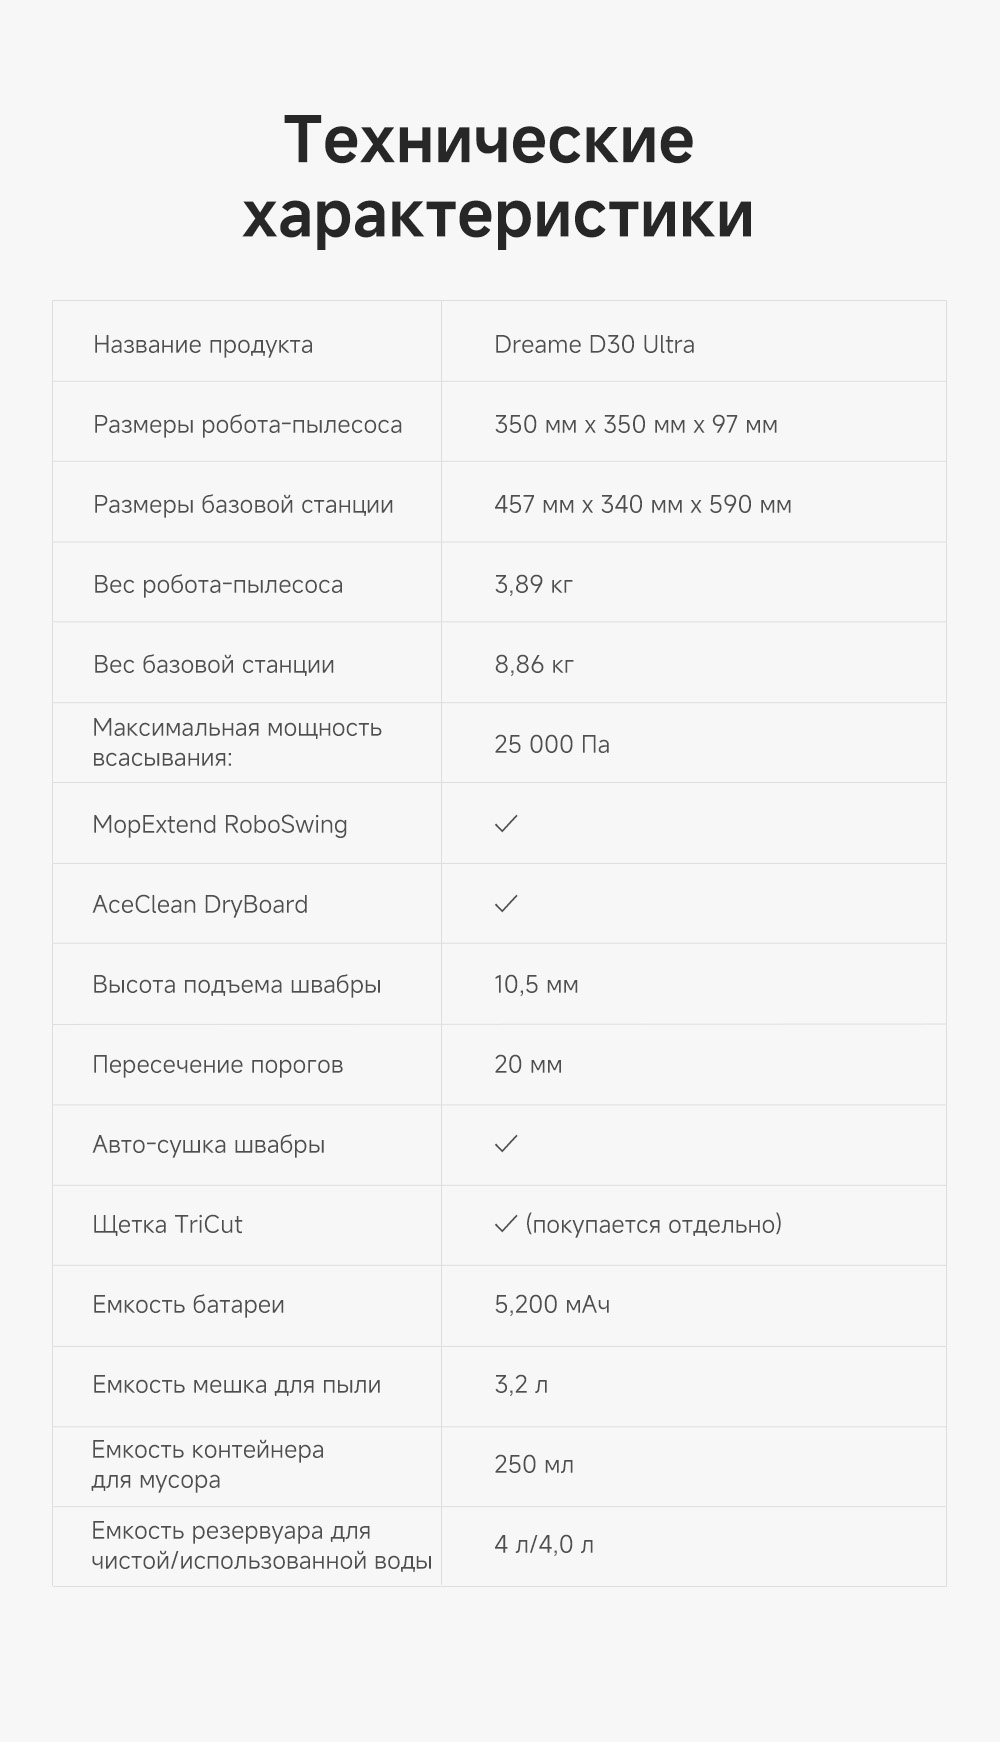The width and height of the screenshot is (1000, 1742).
Task: Click the heading Технические характеристики
Action: tap(498, 177)
